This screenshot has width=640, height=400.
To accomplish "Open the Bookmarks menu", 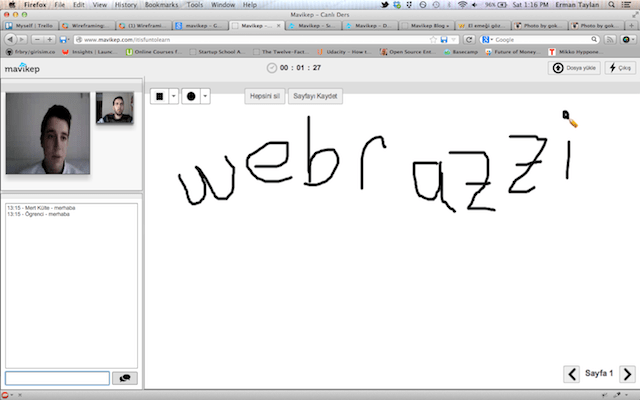I will coord(159,5).
